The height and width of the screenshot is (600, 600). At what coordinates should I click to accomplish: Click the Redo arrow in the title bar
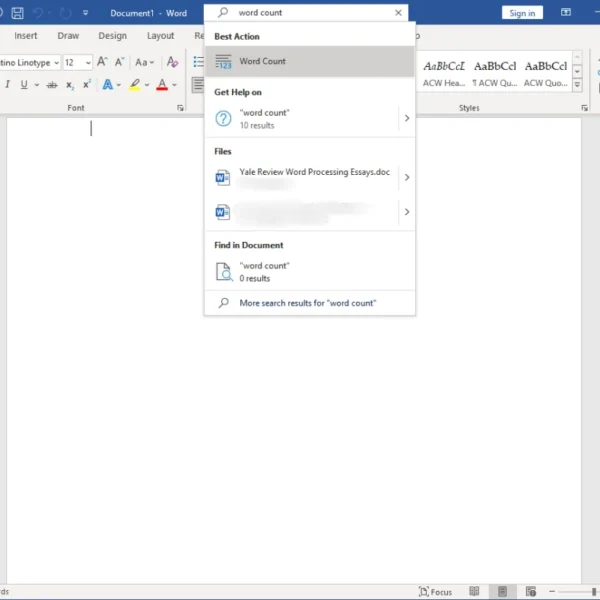point(65,13)
